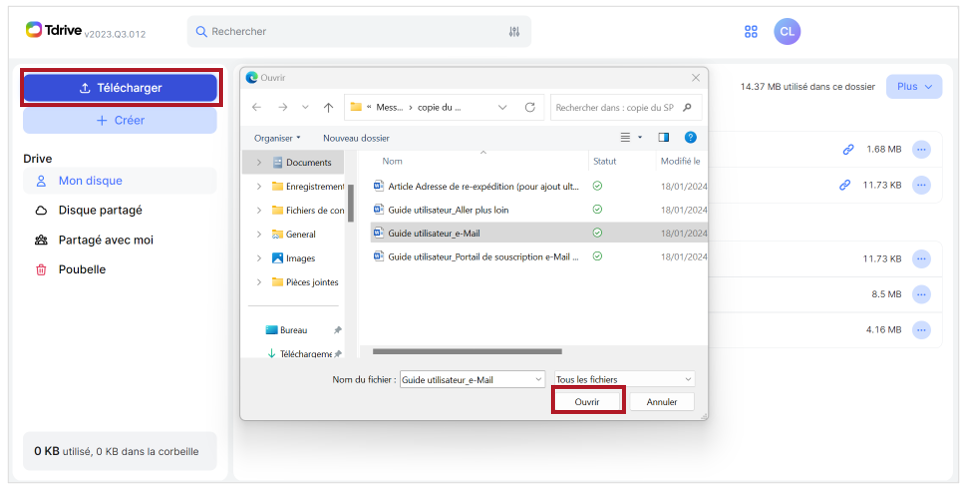Click Word icon of Aller plus loin file
Image resolution: width=967 pixels, height=496 pixels.
tap(379, 210)
